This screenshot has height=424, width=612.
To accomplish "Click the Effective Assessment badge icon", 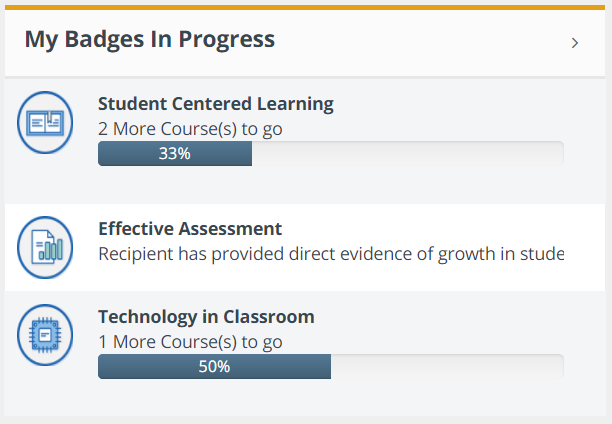I will [45, 247].
